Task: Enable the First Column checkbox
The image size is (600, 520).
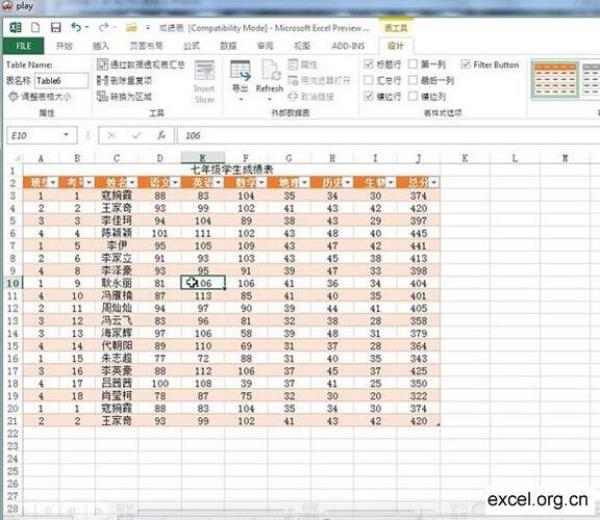Action: 412,64
